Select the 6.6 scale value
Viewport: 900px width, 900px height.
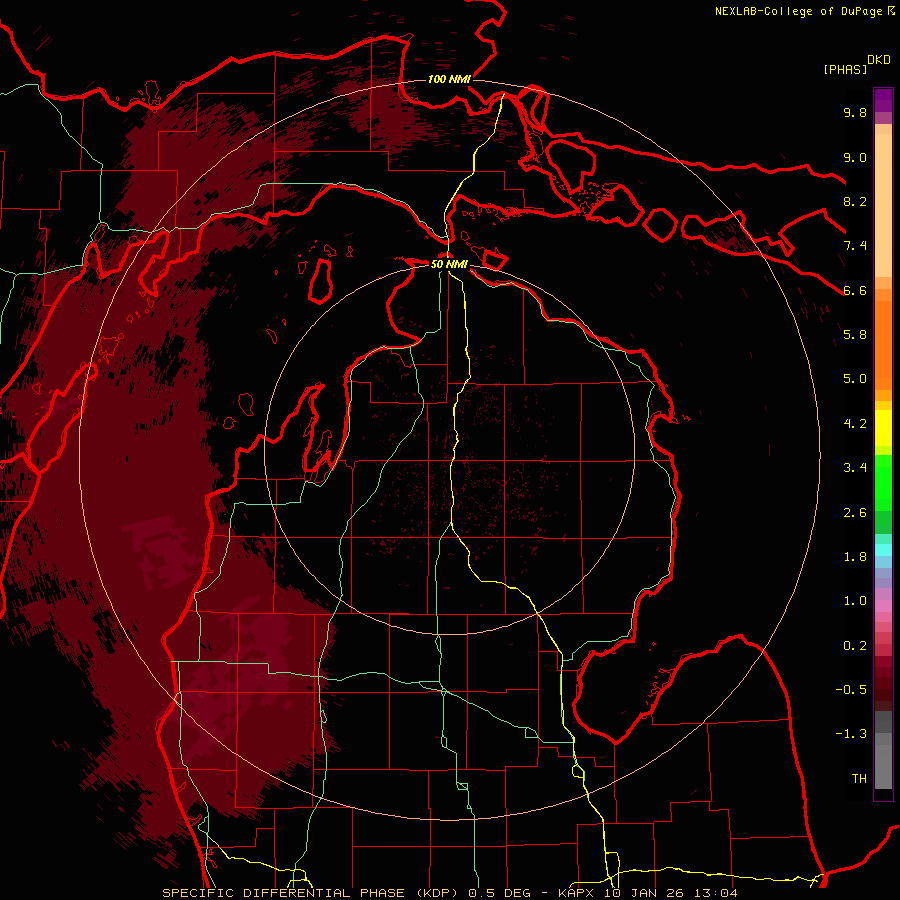(855, 290)
